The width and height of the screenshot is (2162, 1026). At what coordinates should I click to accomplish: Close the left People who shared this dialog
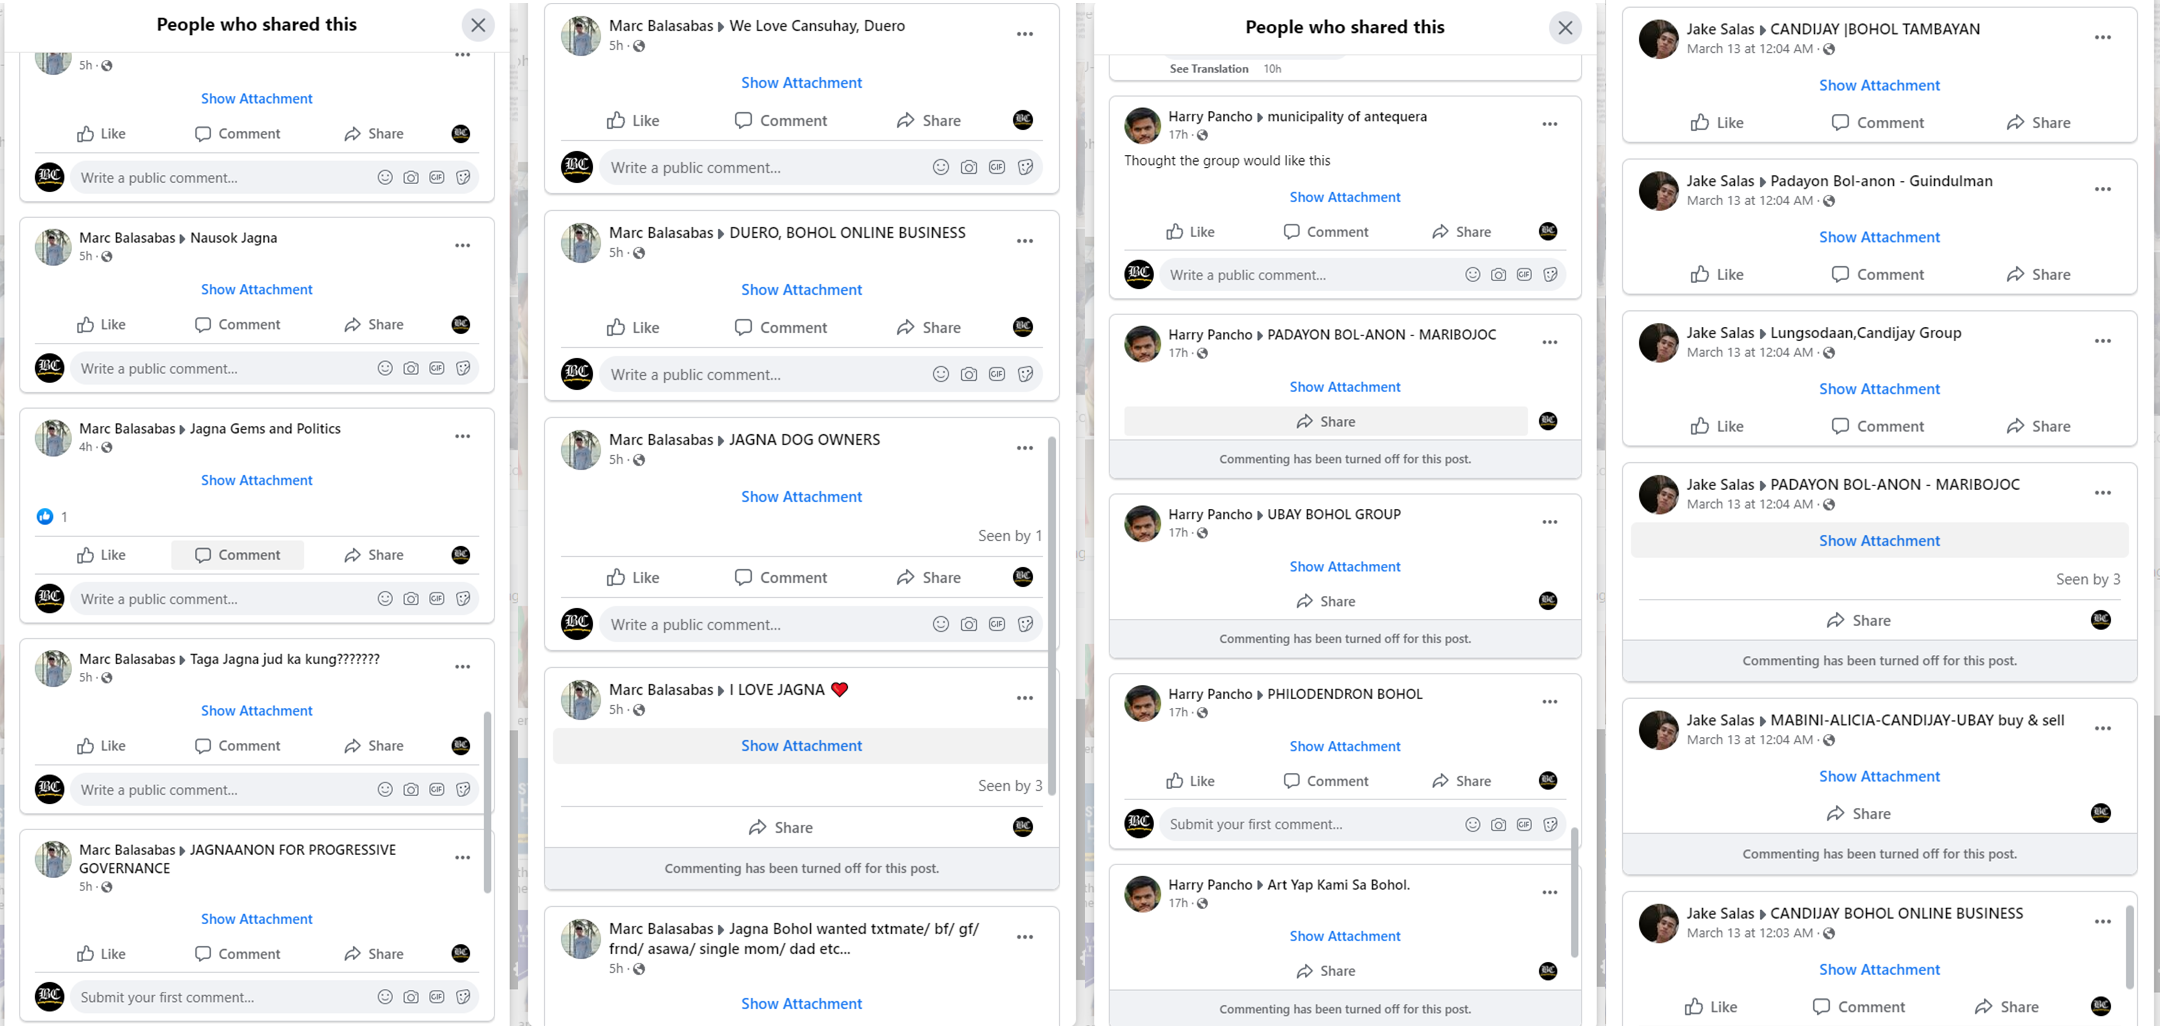[x=478, y=25]
